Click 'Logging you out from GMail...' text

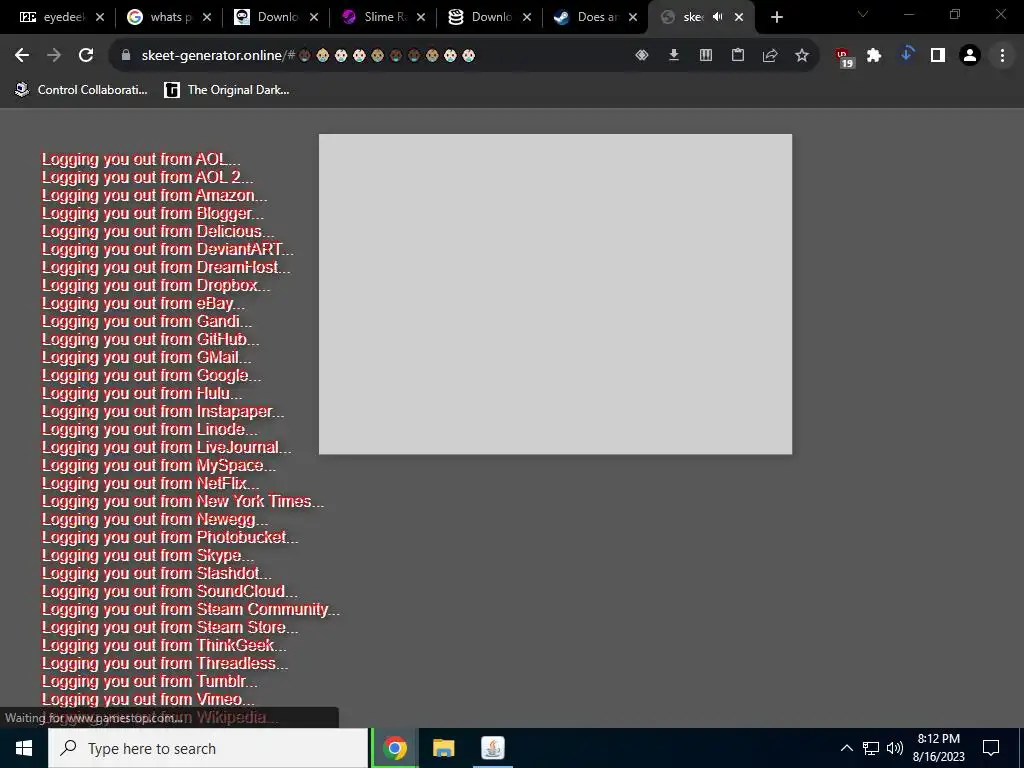tap(146, 357)
